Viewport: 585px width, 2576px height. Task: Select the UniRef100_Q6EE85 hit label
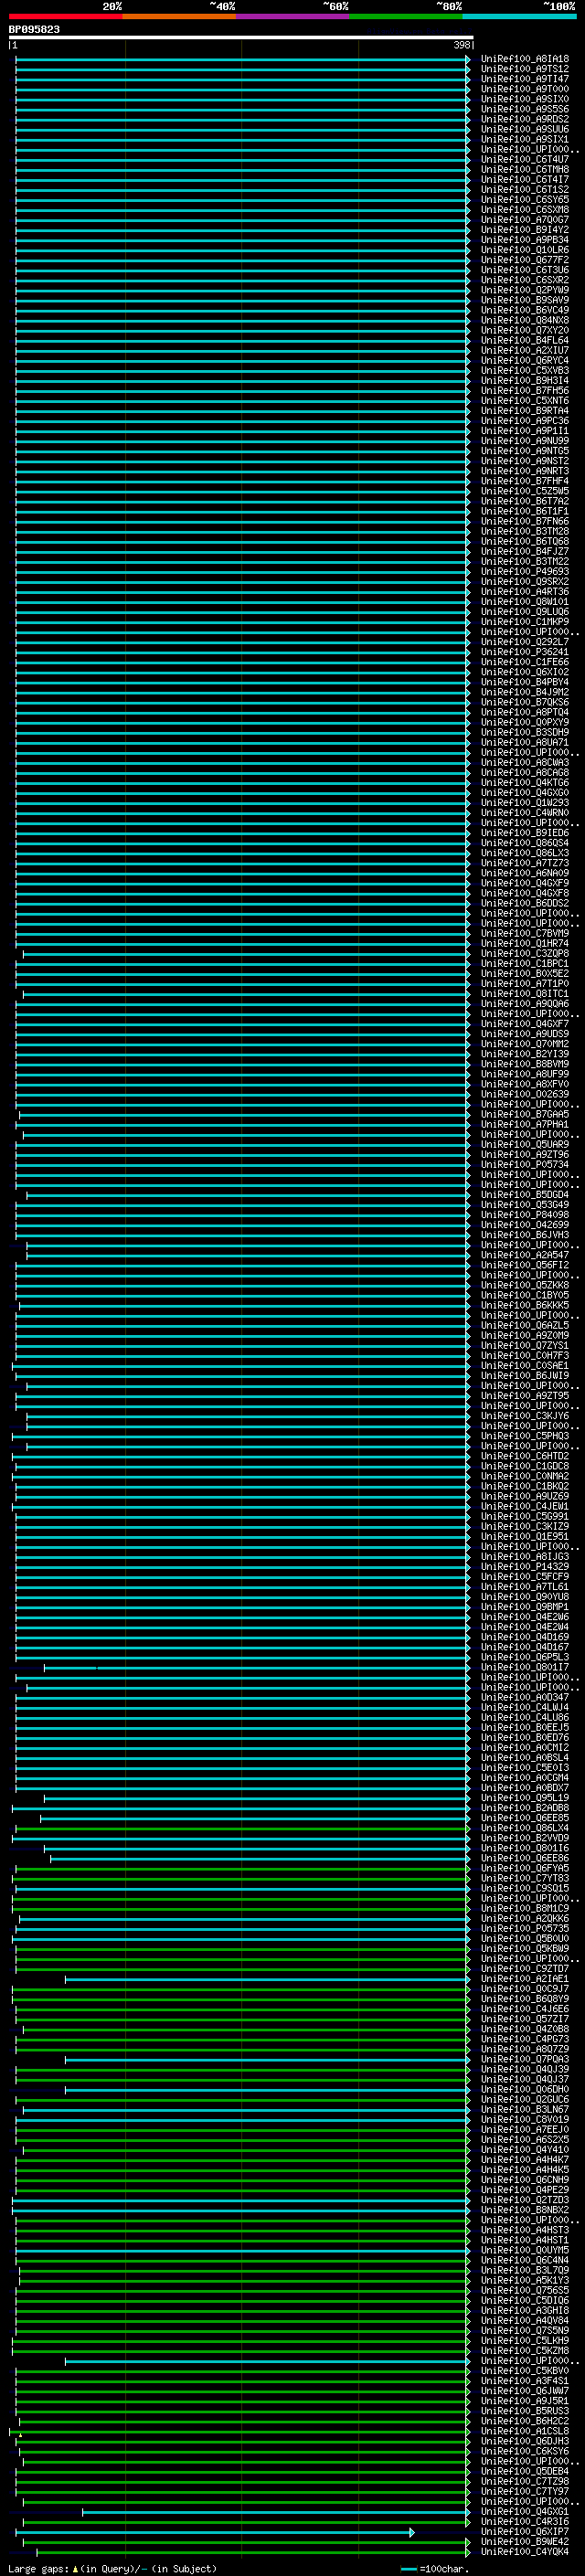[525, 1818]
